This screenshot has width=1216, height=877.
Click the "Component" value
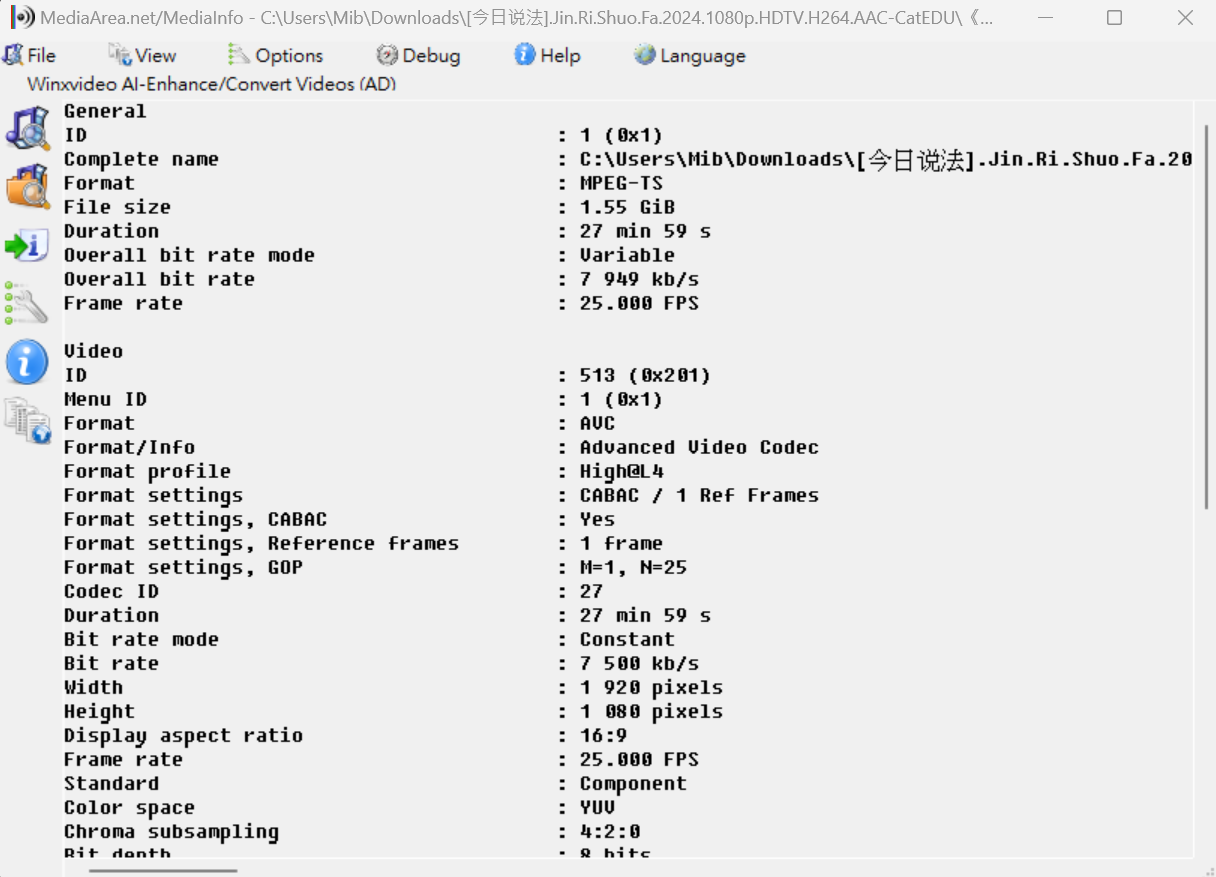coord(633,783)
